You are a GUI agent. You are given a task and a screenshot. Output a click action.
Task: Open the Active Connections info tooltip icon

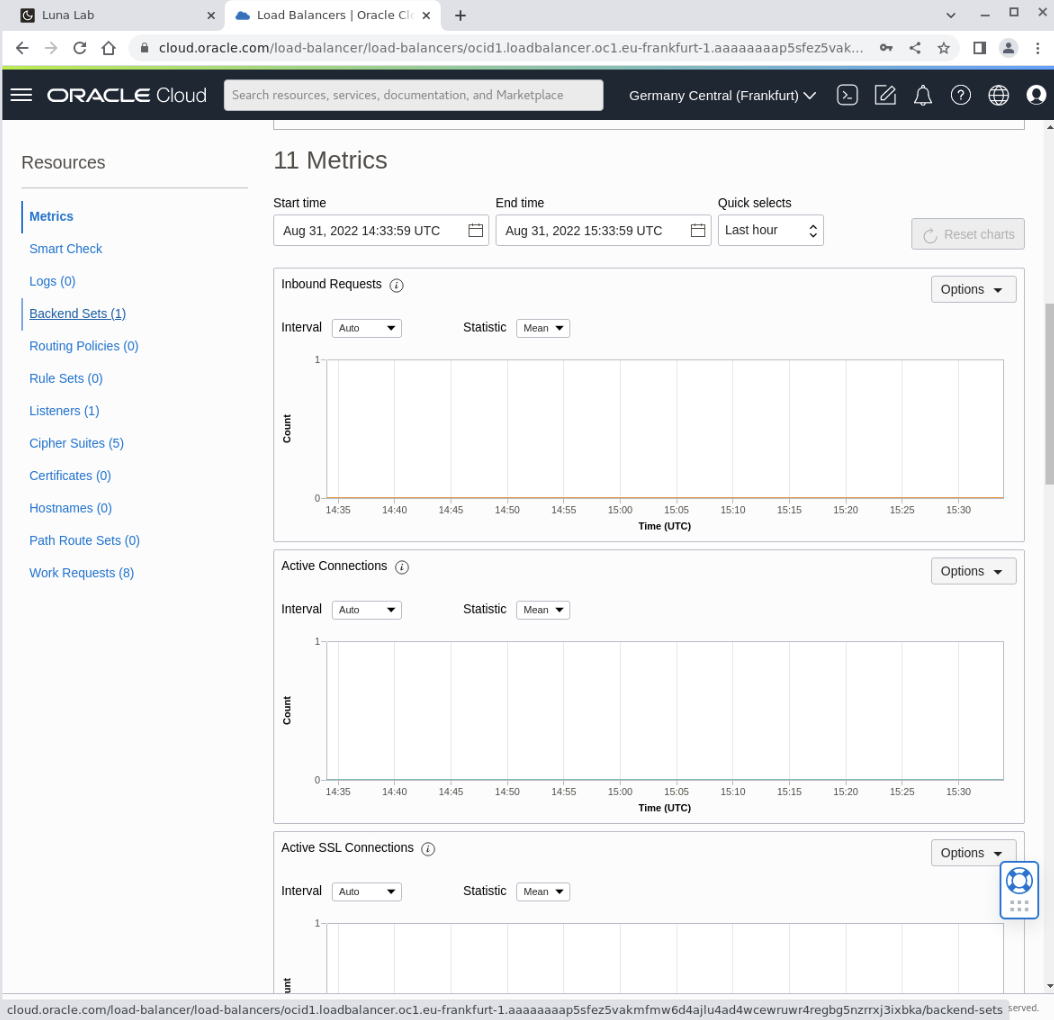pos(402,567)
